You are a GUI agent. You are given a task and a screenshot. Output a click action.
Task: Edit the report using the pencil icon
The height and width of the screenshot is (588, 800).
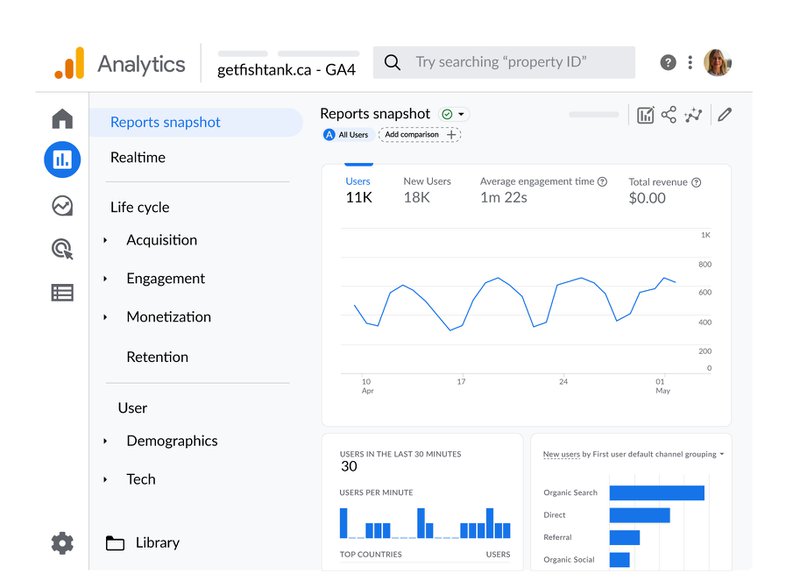pos(726,115)
